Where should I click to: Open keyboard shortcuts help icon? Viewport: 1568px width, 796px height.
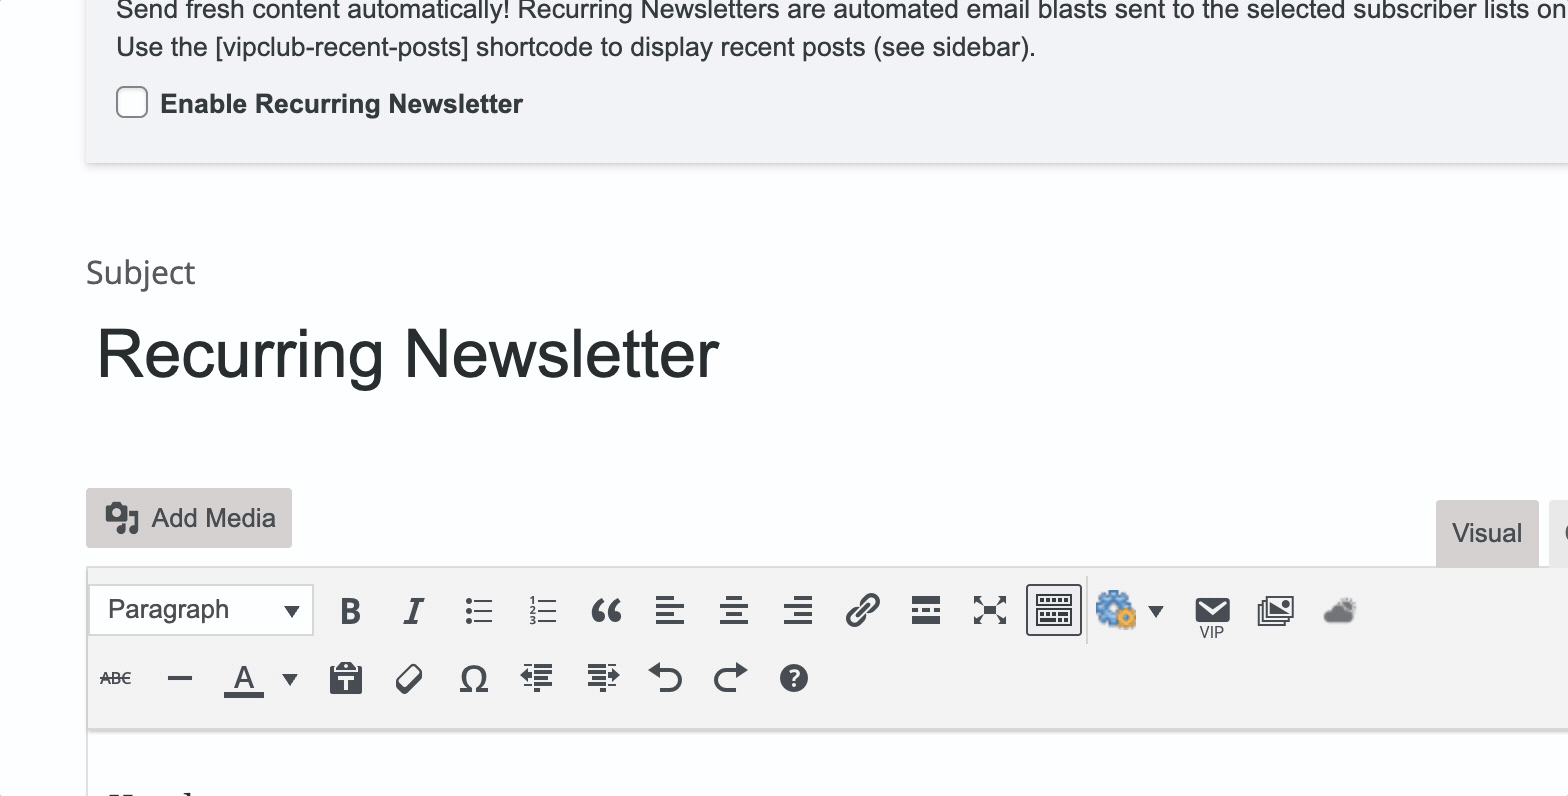[793, 679]
